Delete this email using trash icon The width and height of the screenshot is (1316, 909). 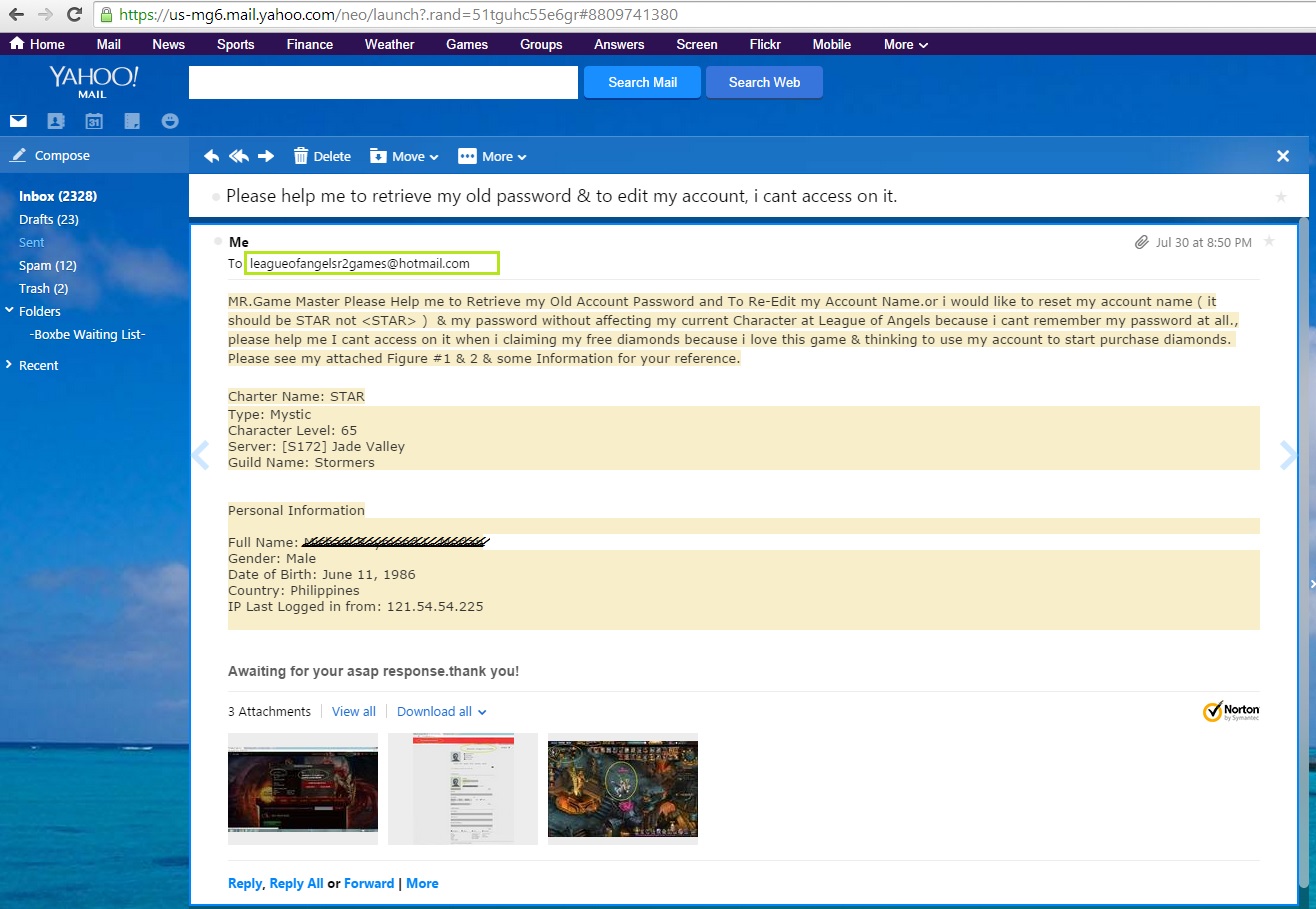click(x=301, y=156)
